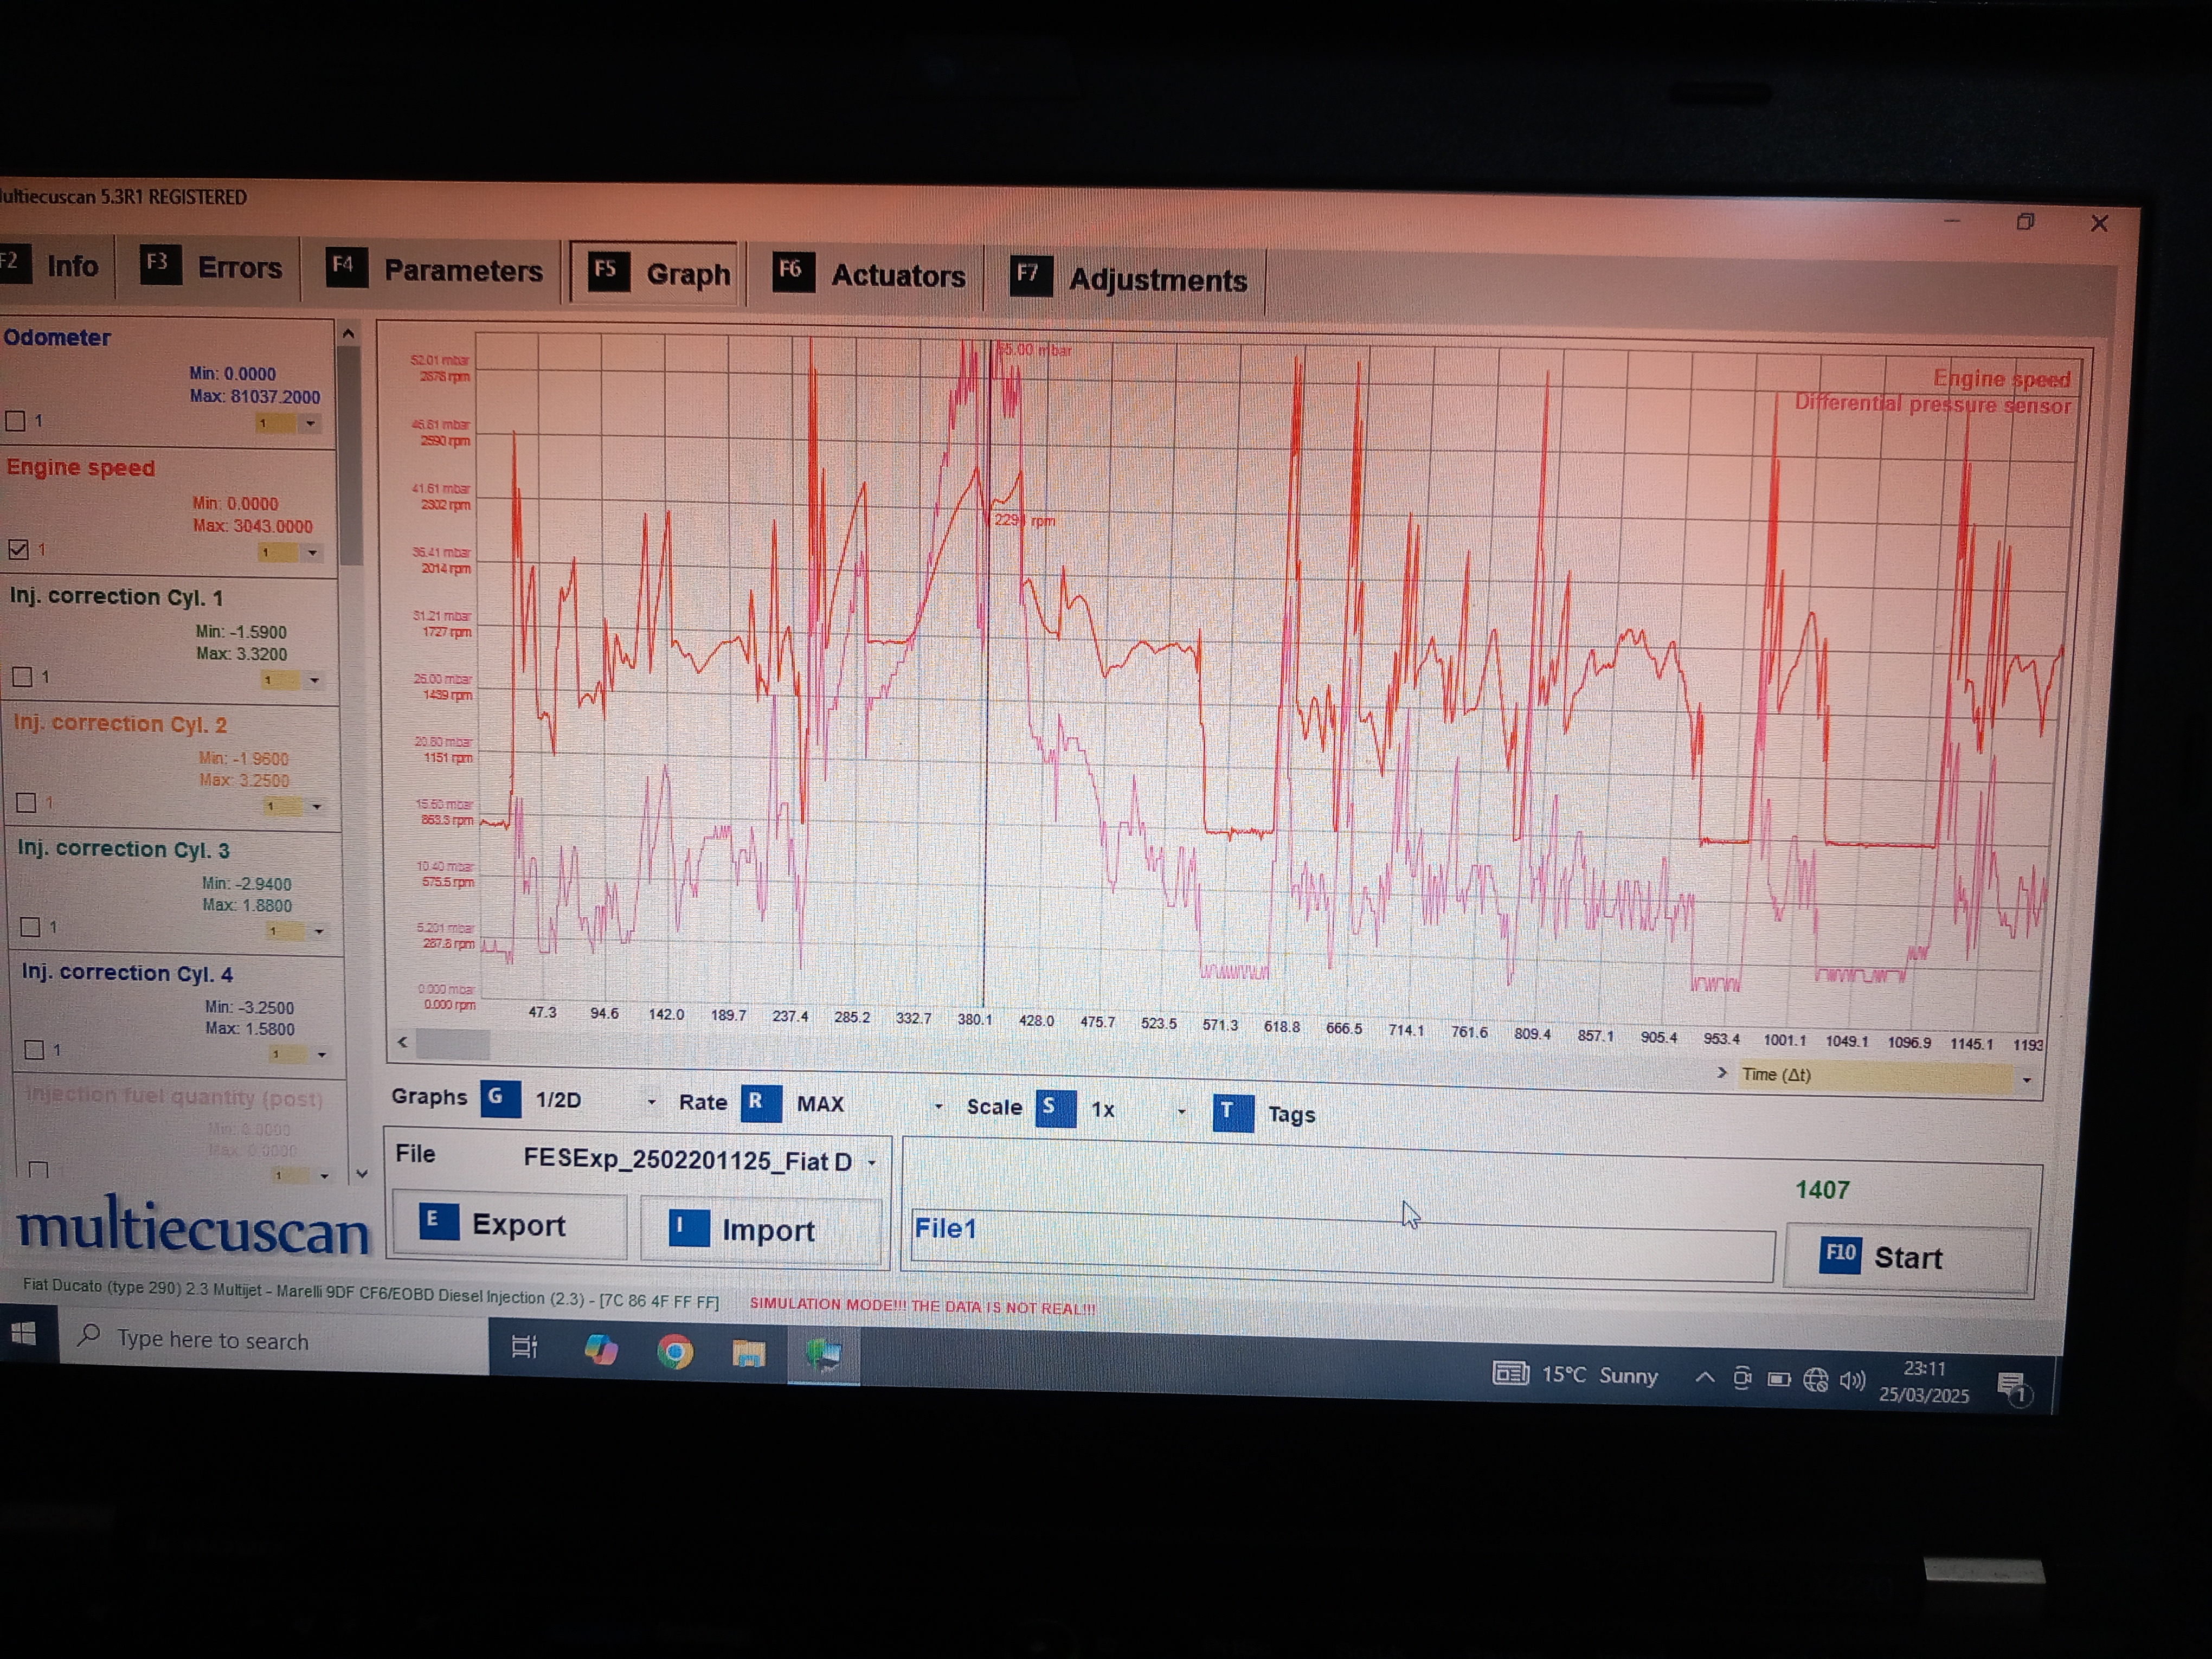Click the I icon on Import
The height and width of the screenshot is (1659, 2212).
tap(688, 1227)
